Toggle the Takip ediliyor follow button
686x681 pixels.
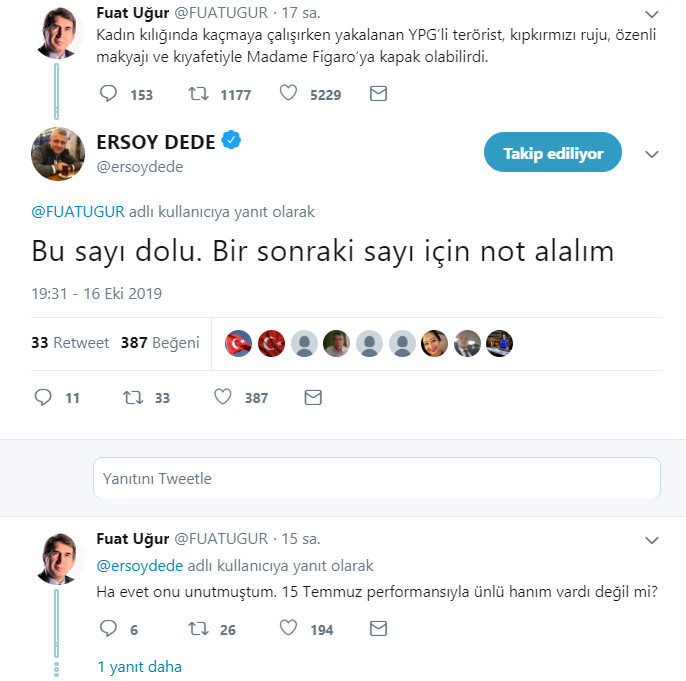(553, 152)
